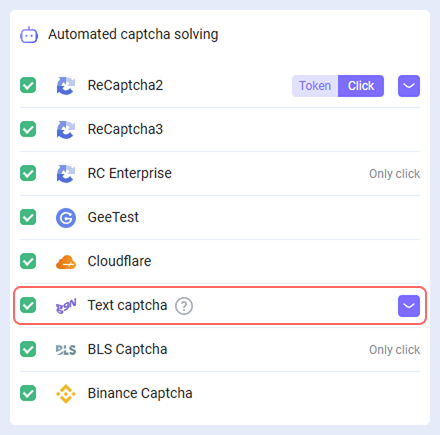Click the RC Enterprise logo icon
Screen dimensions: 440x435
(66, 174)
